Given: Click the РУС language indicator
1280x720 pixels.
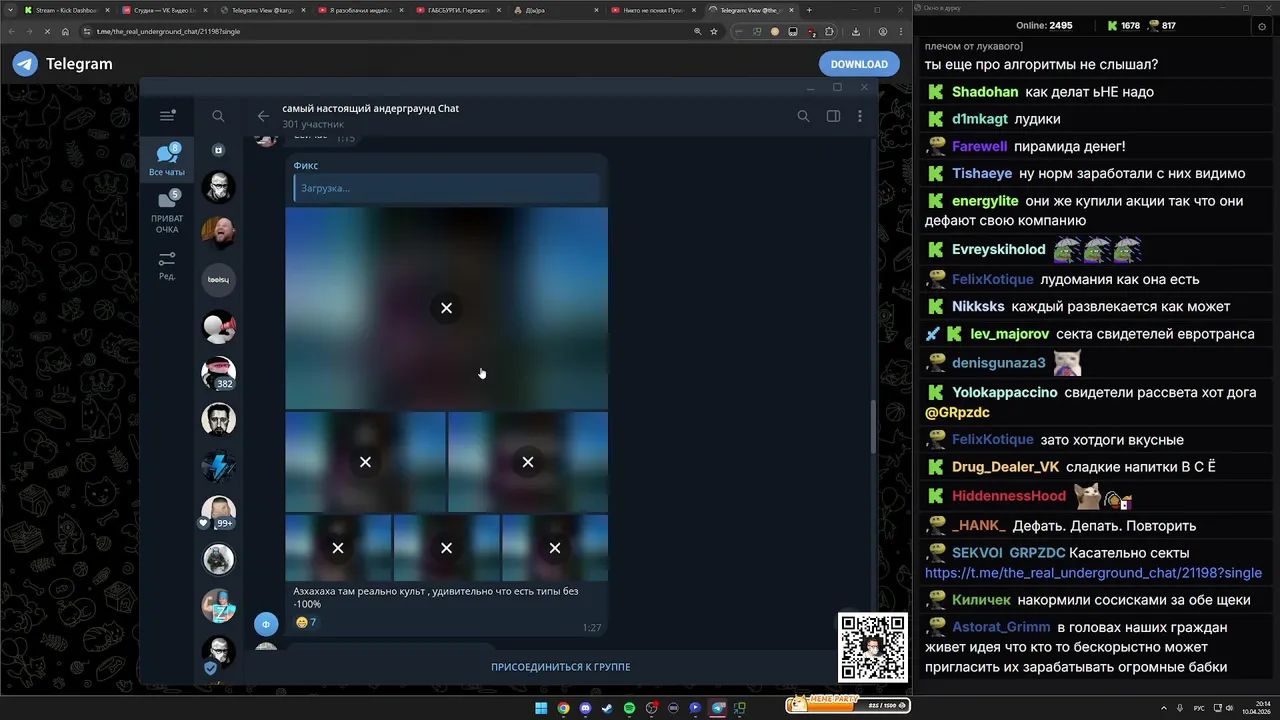Looking at the screenshot, I should point(1199,708).
